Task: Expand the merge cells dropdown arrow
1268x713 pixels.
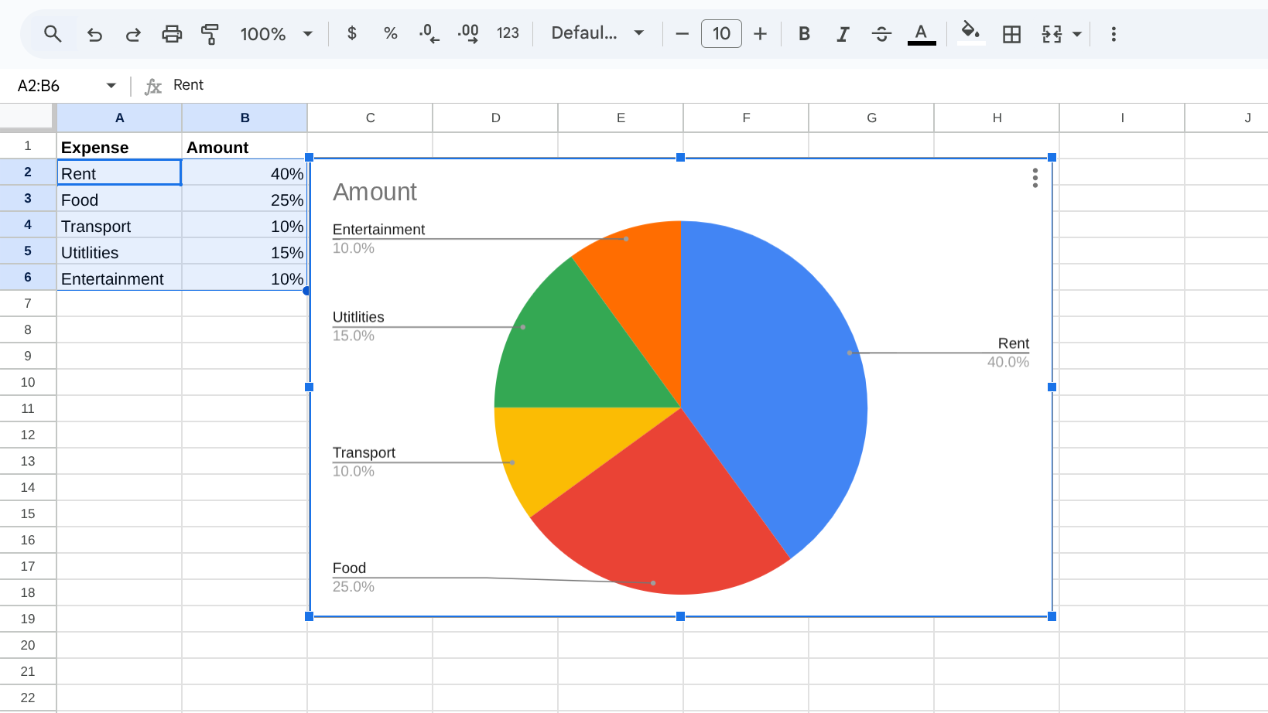Action: coord(1077,33)
